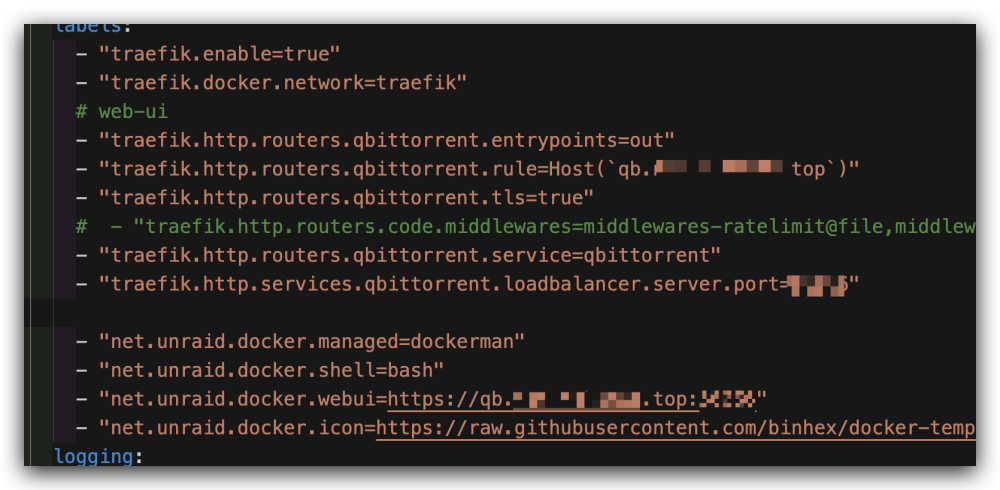Viewport: 1000px width, 490px height.
Task: Place cursor on the logging key
Action: tap(95, 457)
